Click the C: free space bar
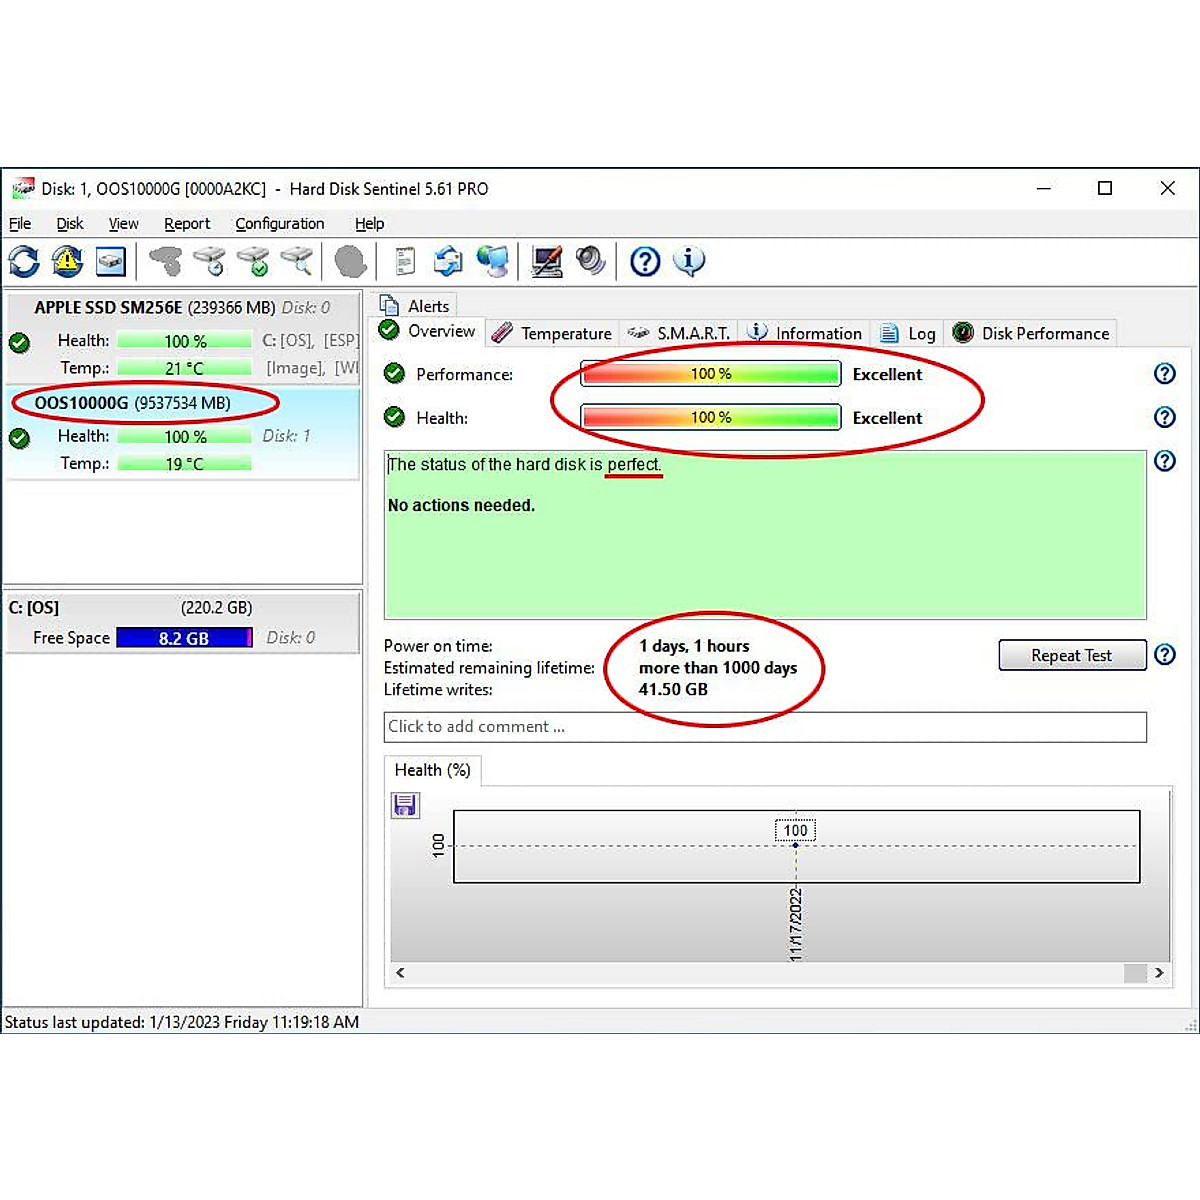The width and height of the screenshot is (1200, 1200). 184,638
